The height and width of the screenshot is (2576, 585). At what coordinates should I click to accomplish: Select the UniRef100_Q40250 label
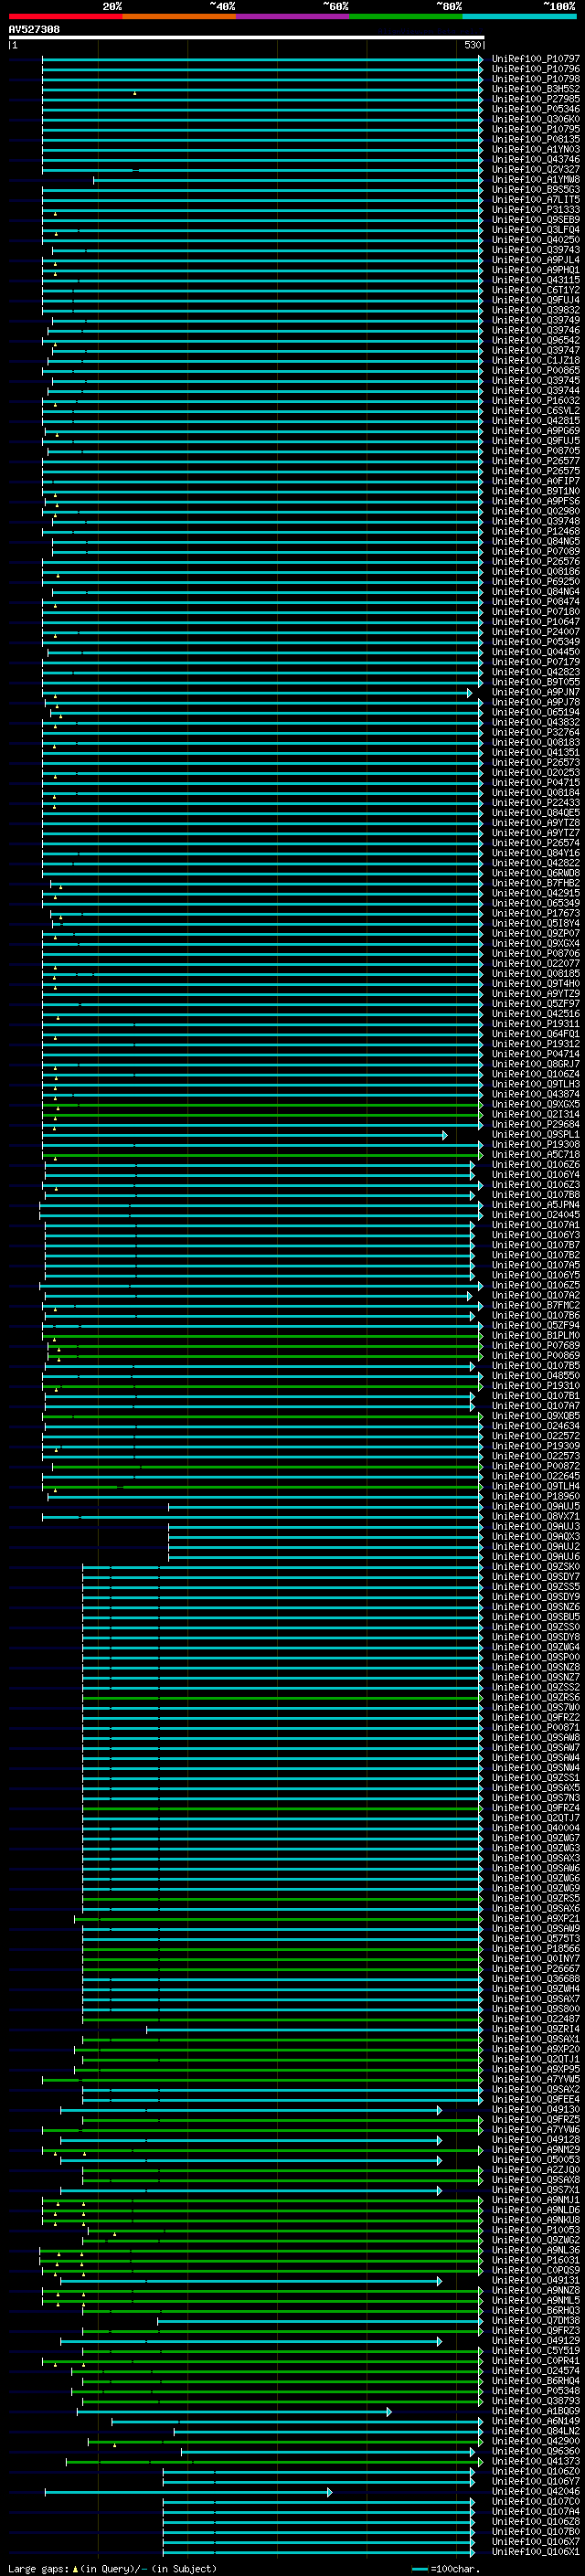click(536, 240)
